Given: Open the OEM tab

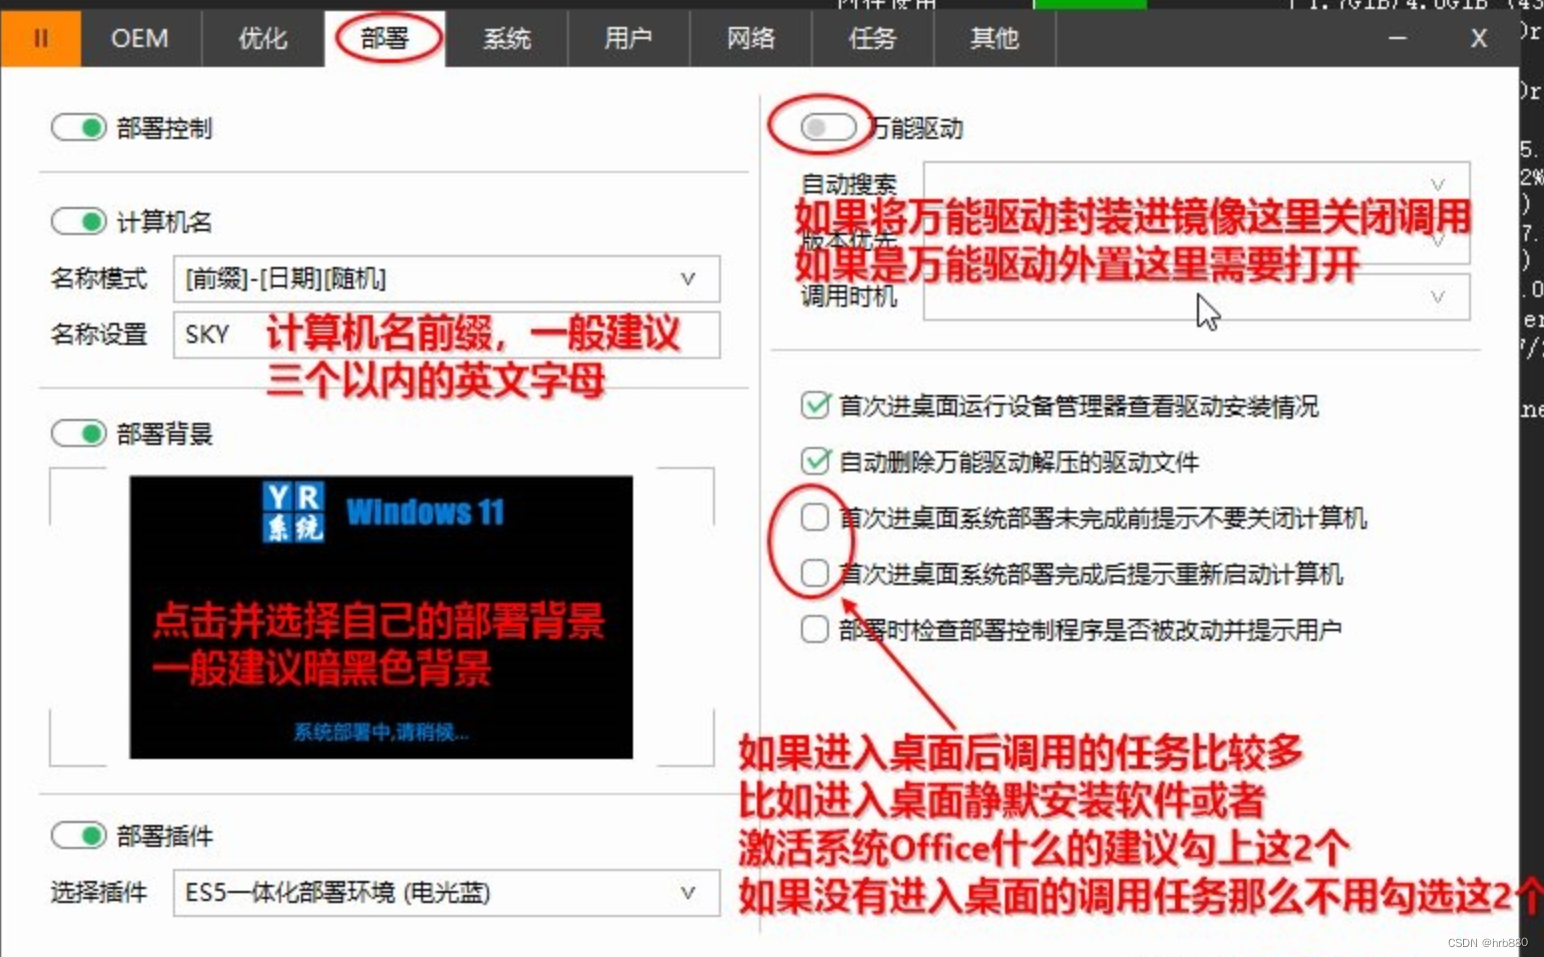Looking at the screenshot, I should 140,39.
